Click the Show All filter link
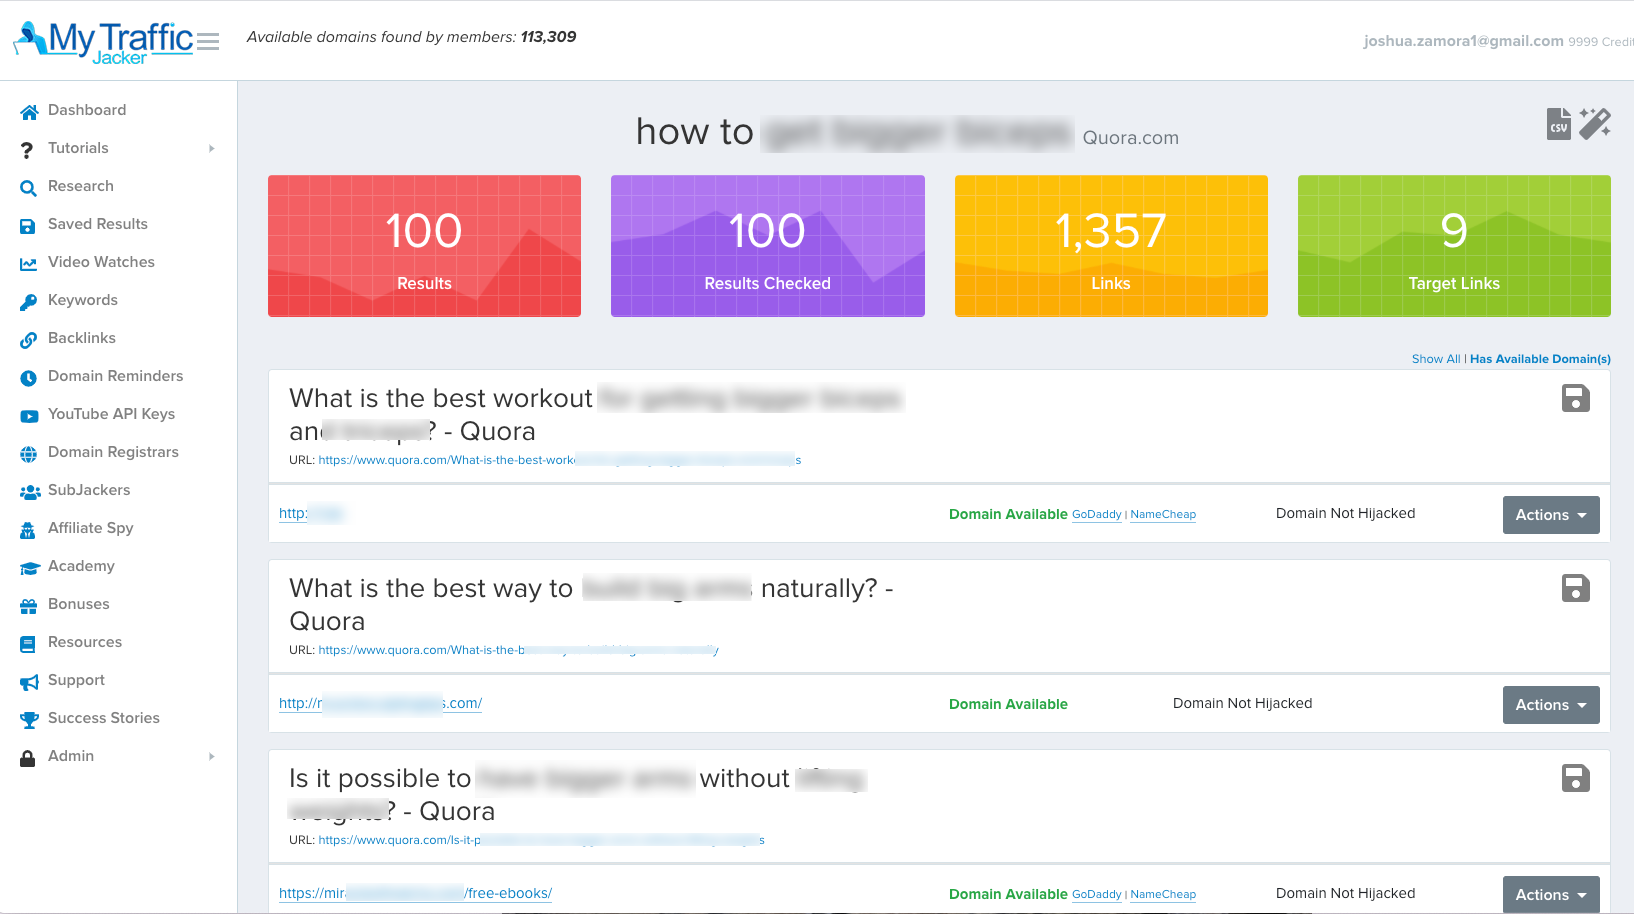 1435,359
